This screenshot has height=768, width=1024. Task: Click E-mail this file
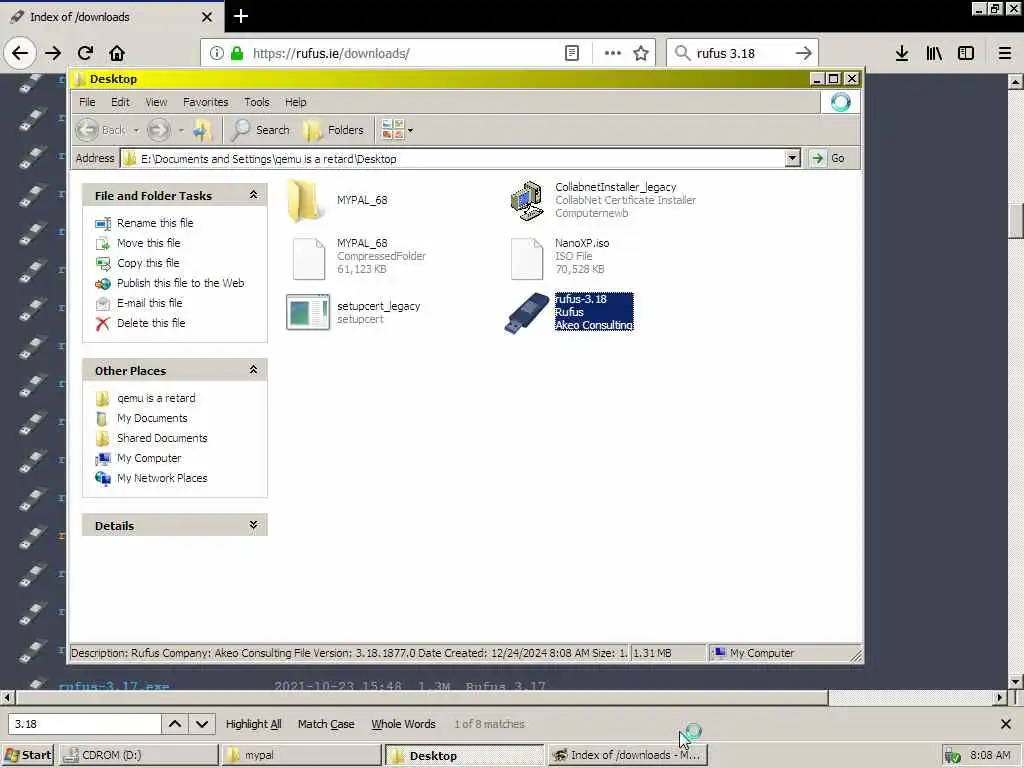coord(150,303)
